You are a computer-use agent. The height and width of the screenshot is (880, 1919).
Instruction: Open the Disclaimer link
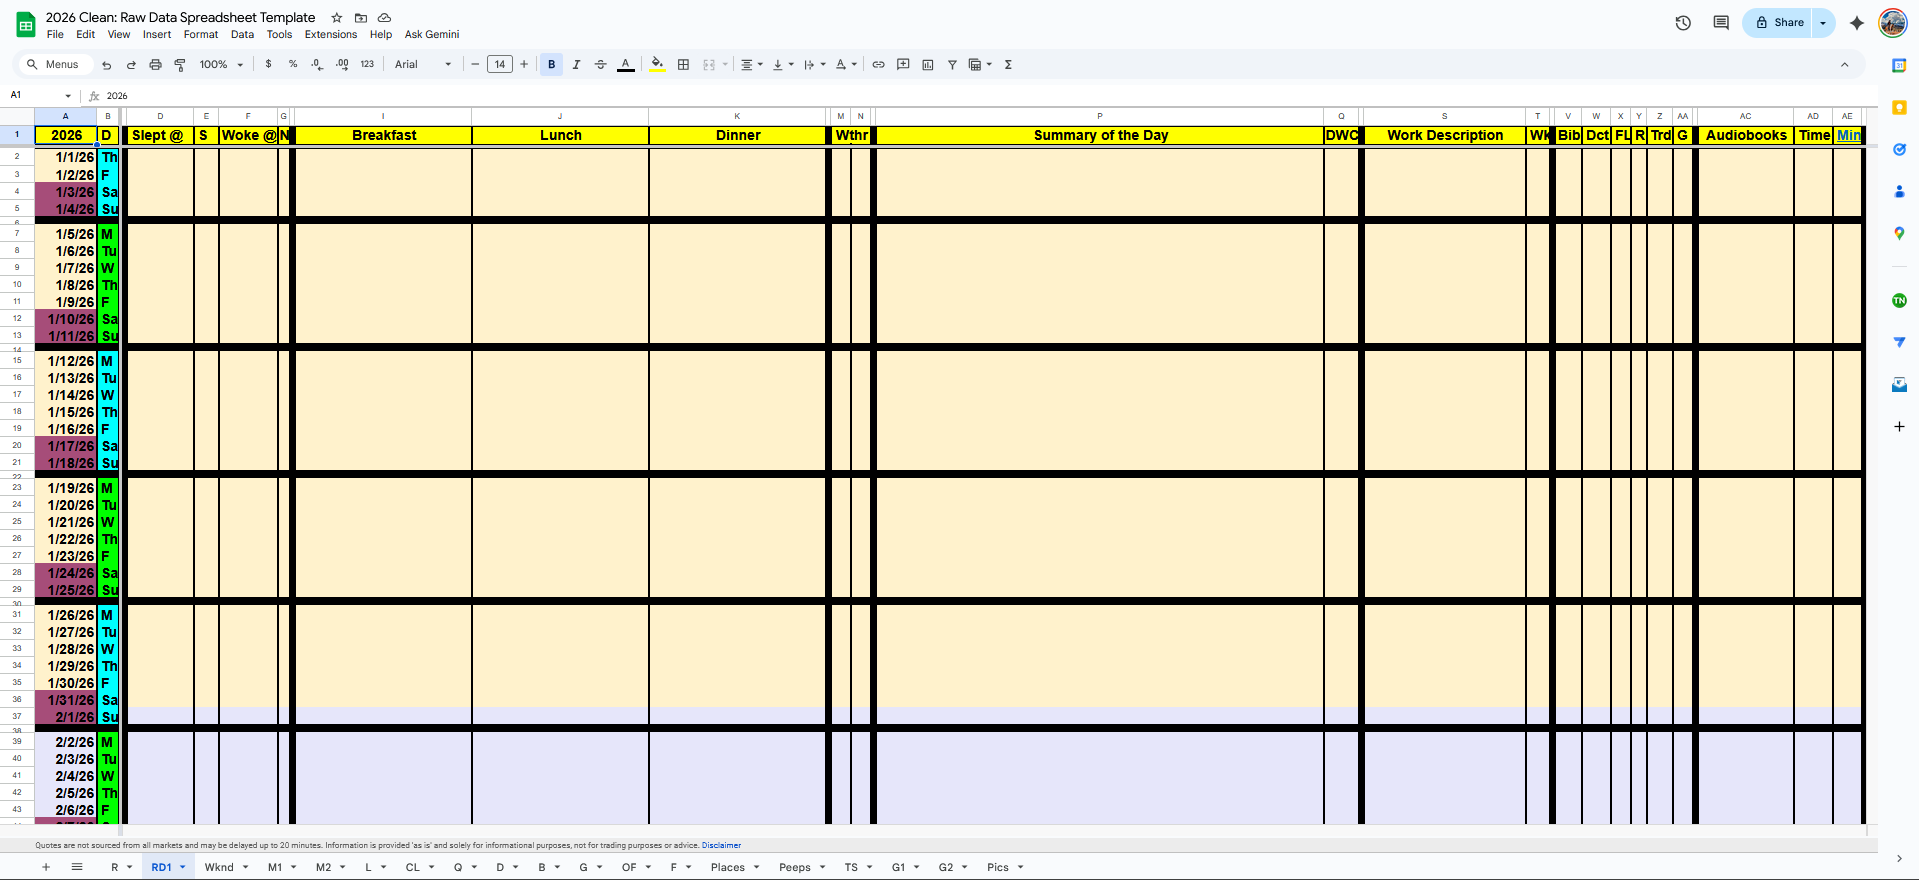coord(721,845)
